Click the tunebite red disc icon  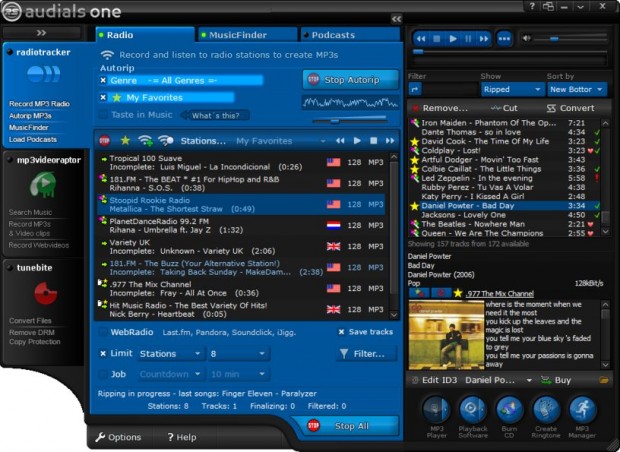tap(42, 292)
